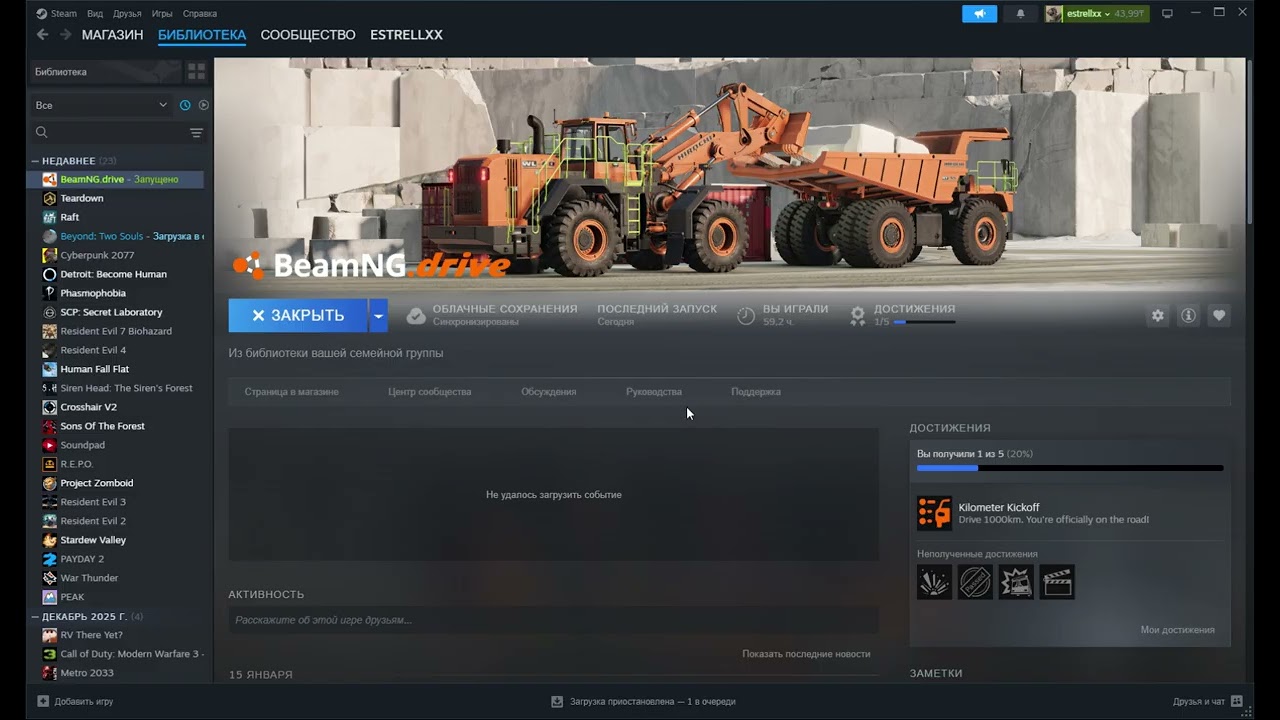Open the sidebar advanced filter icon
Image resolution: width=1280 pixels, height=720 pixels.
pyautogui.click(x=196, y=132)
